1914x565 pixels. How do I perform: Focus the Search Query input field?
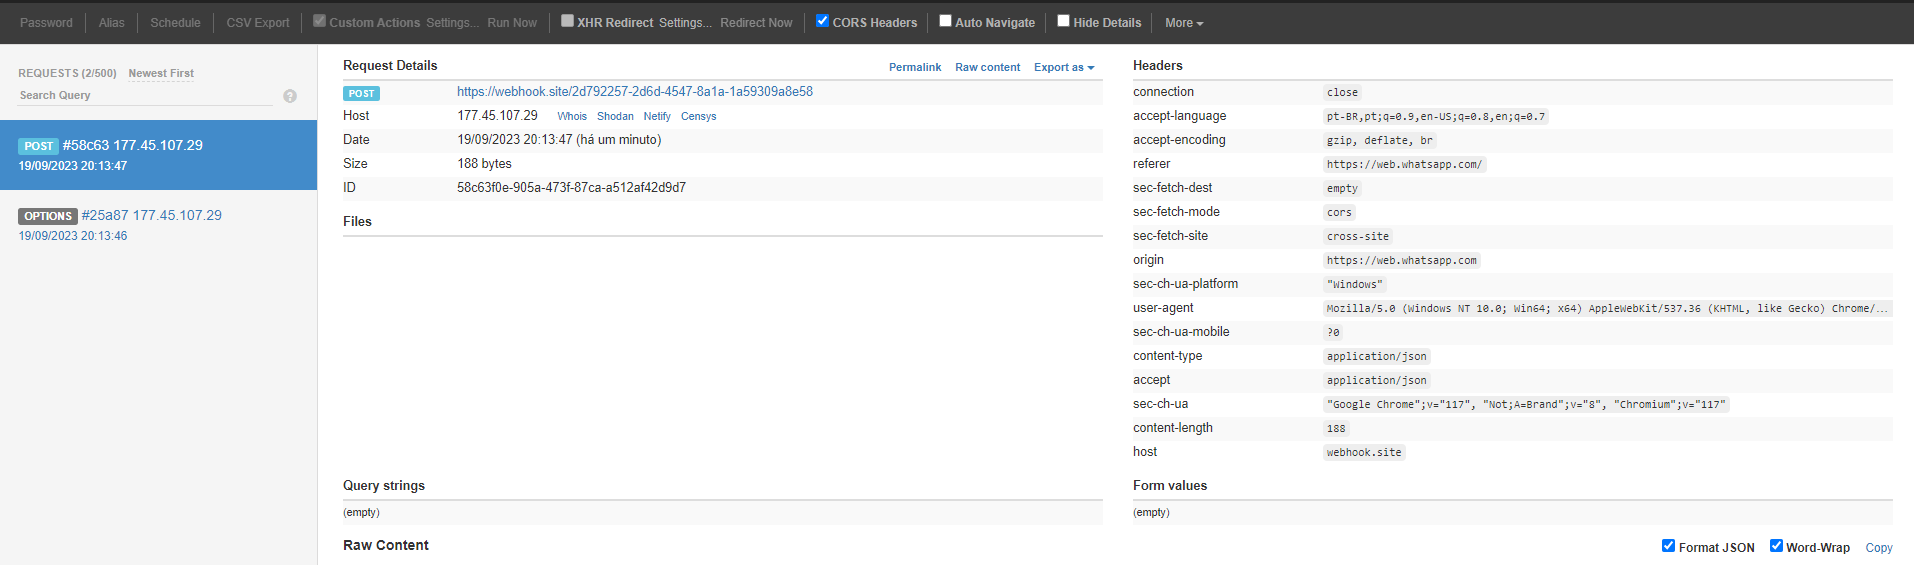[x=145, y=95]
